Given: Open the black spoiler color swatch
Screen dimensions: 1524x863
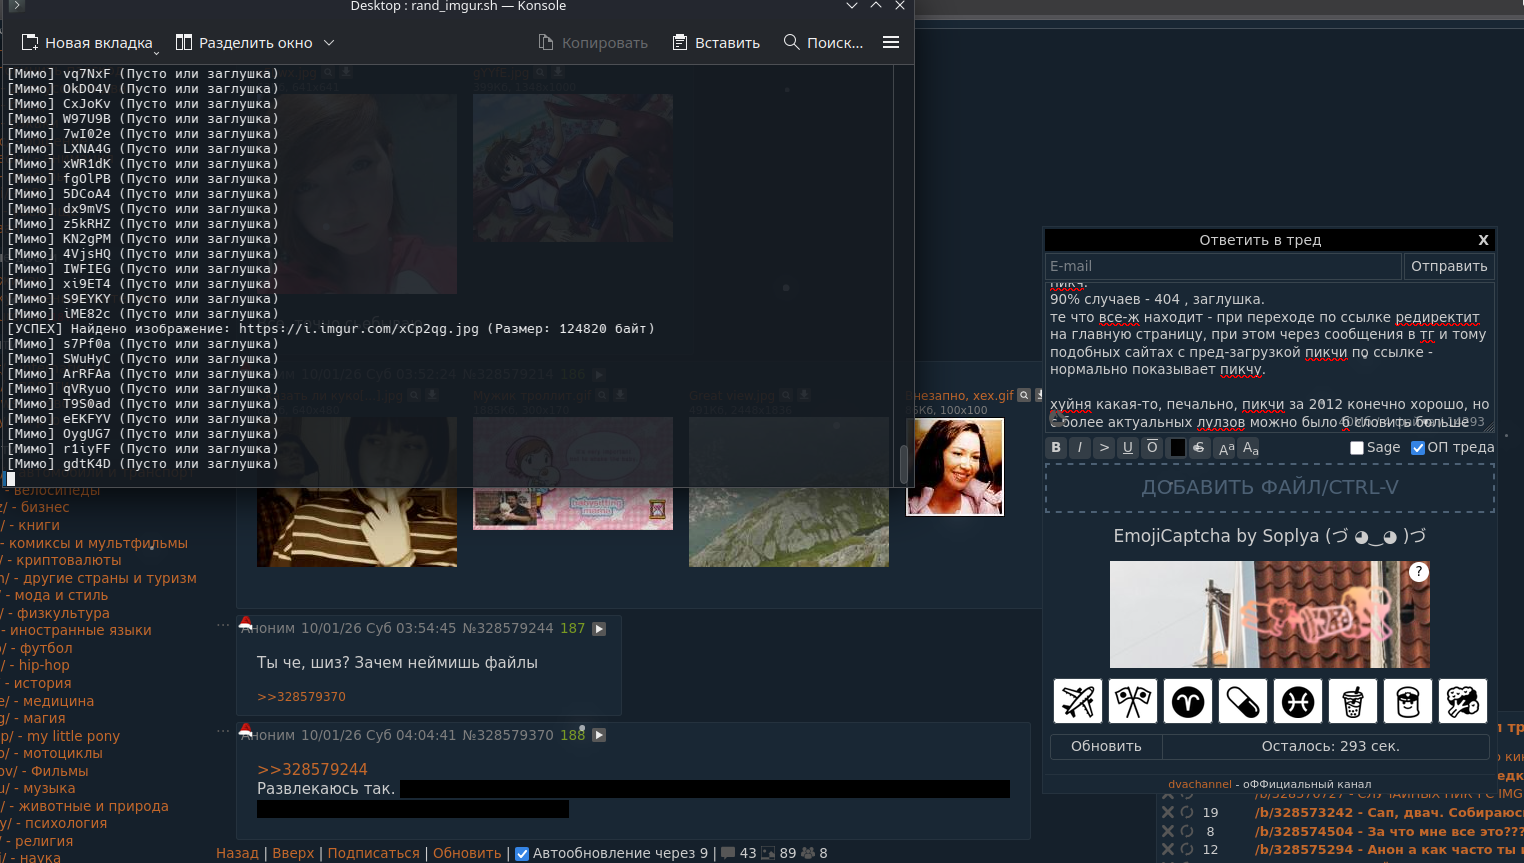Looking at the screenshot, I should coord(1178,448).
